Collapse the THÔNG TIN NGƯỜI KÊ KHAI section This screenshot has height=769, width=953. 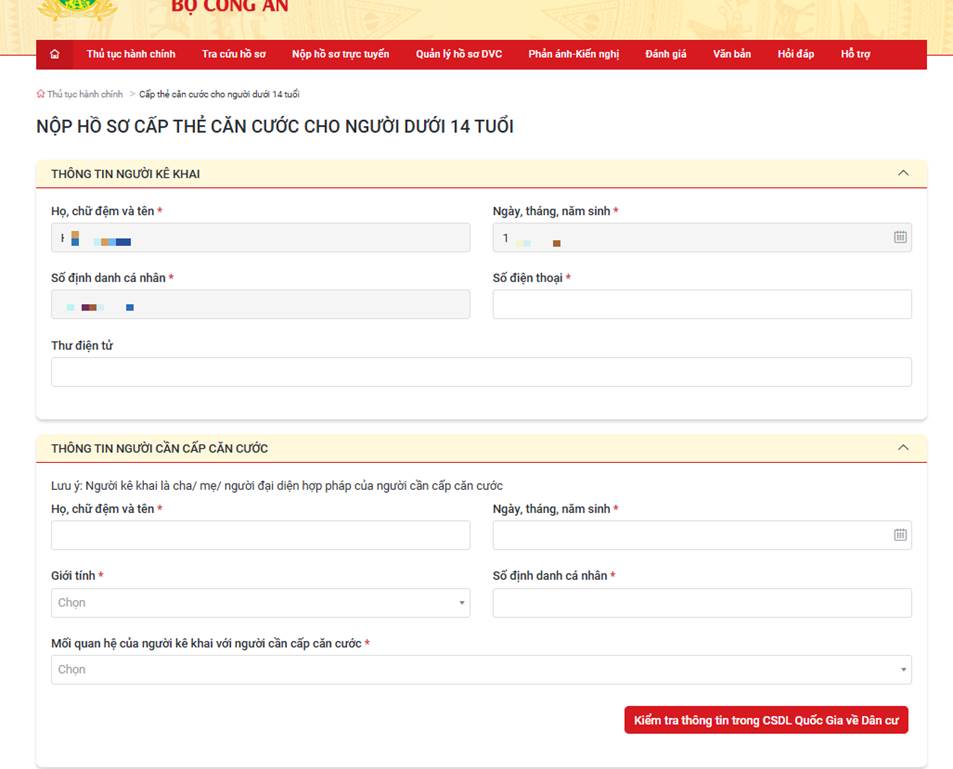tap(903, 173)
